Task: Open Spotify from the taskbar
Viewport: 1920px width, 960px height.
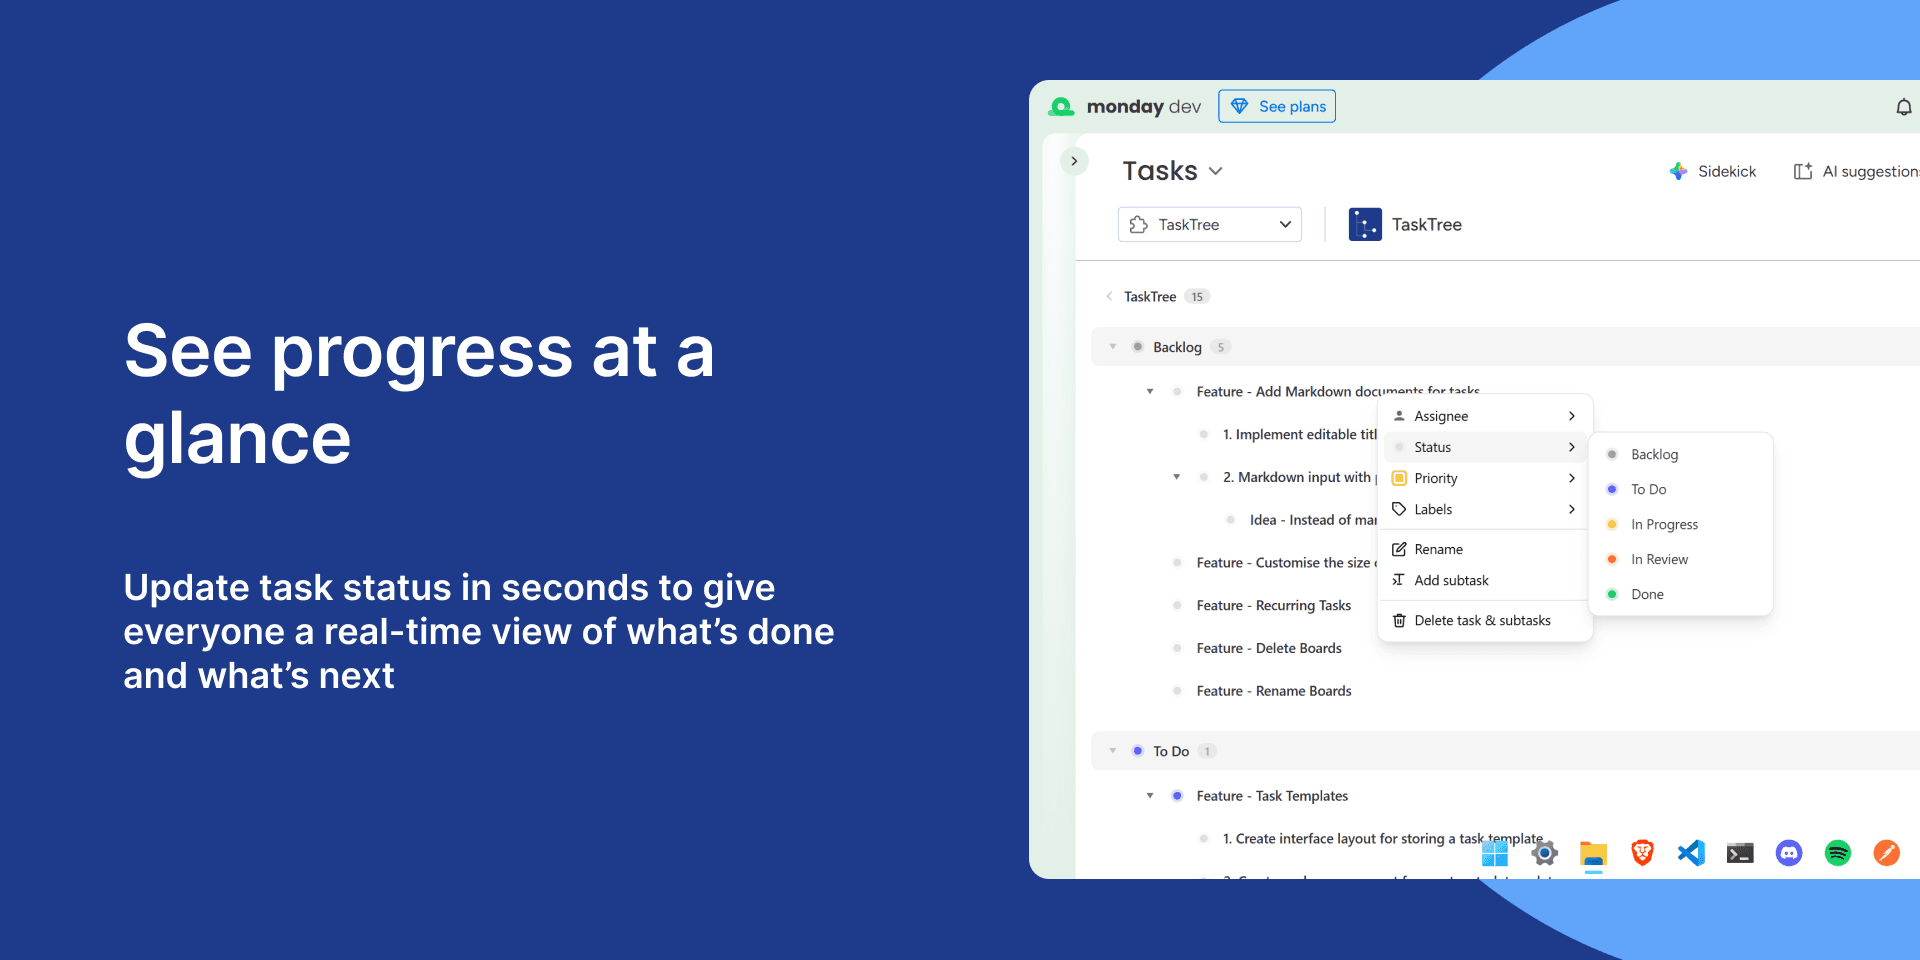Action: [x=1838, y=853]
